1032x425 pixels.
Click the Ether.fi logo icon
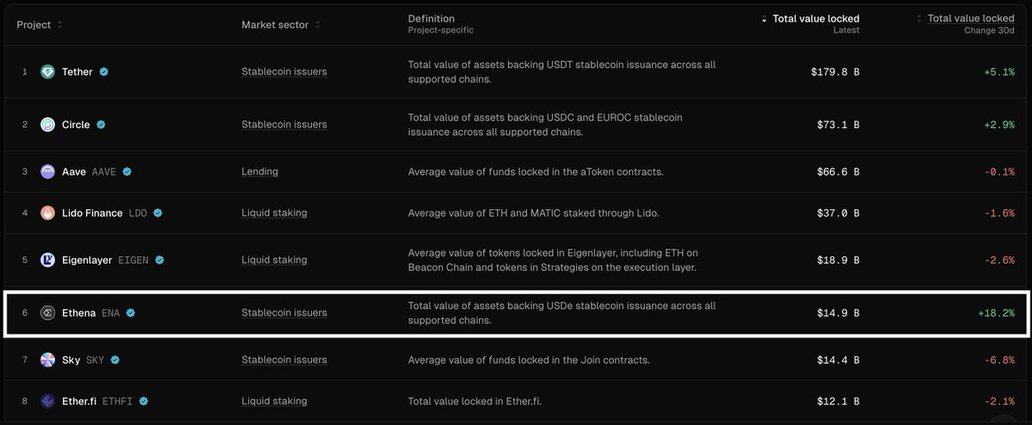(48, 401)
